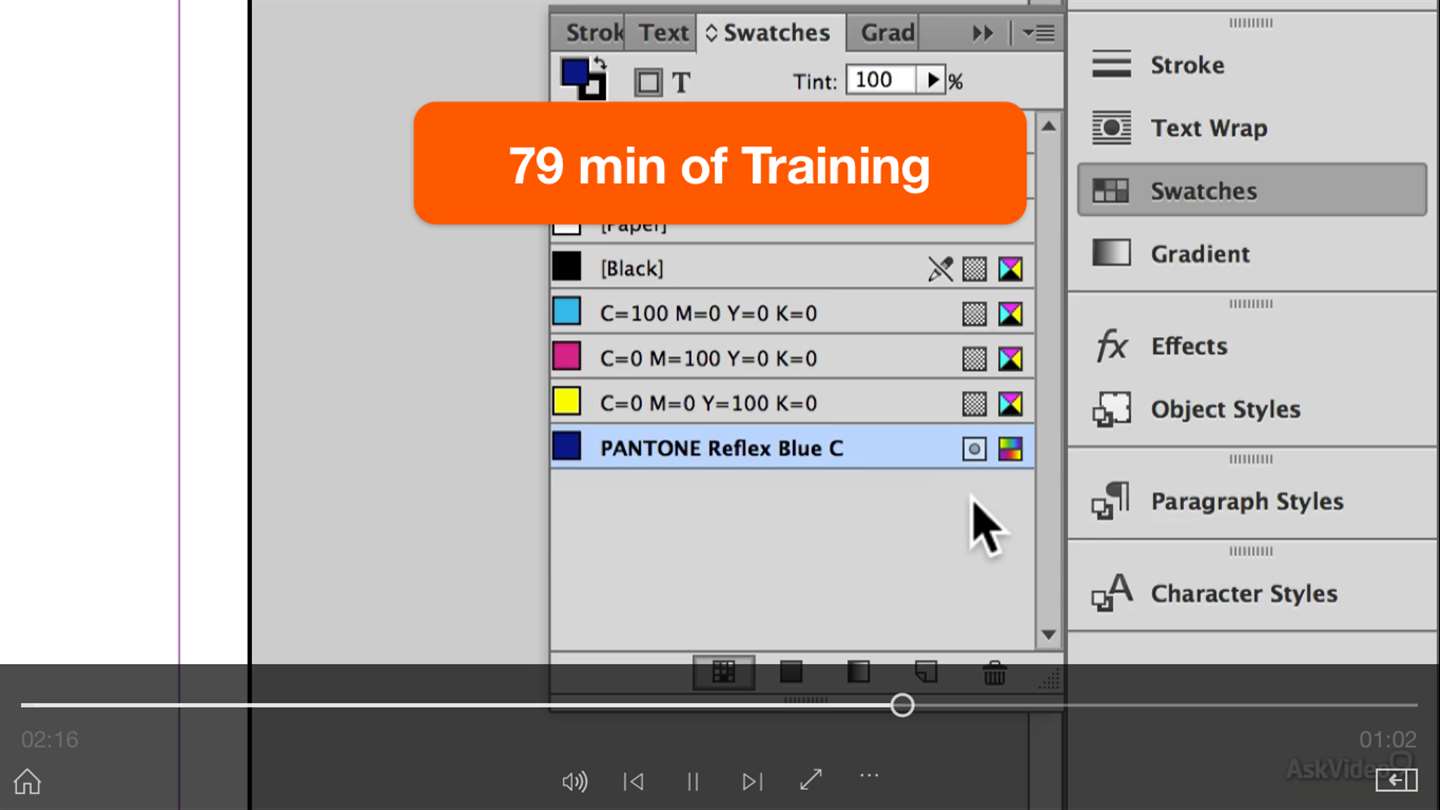
Task: Select the Swatches panel button
Action: [1251, 190]
